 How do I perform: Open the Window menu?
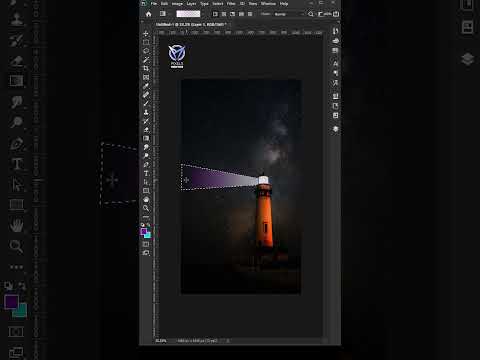(x=268, y=4)
